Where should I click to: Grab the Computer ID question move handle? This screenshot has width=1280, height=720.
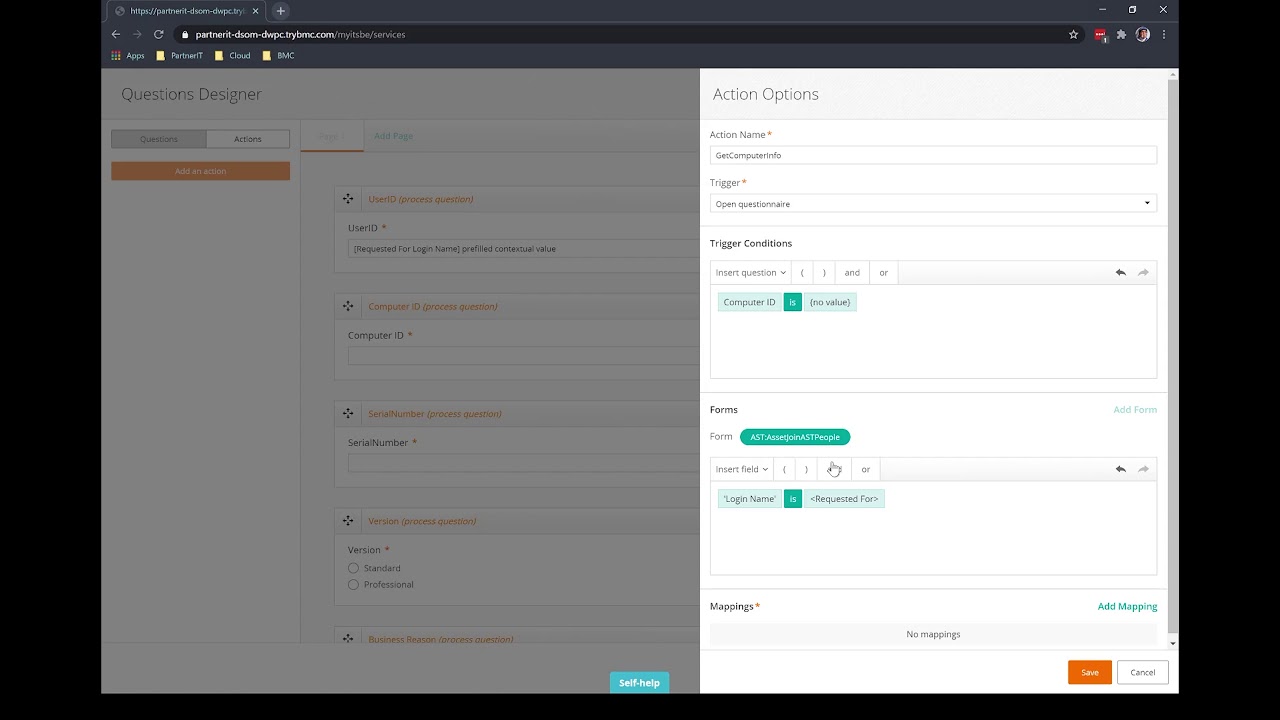pyautogui.click(x=348, y=306)
